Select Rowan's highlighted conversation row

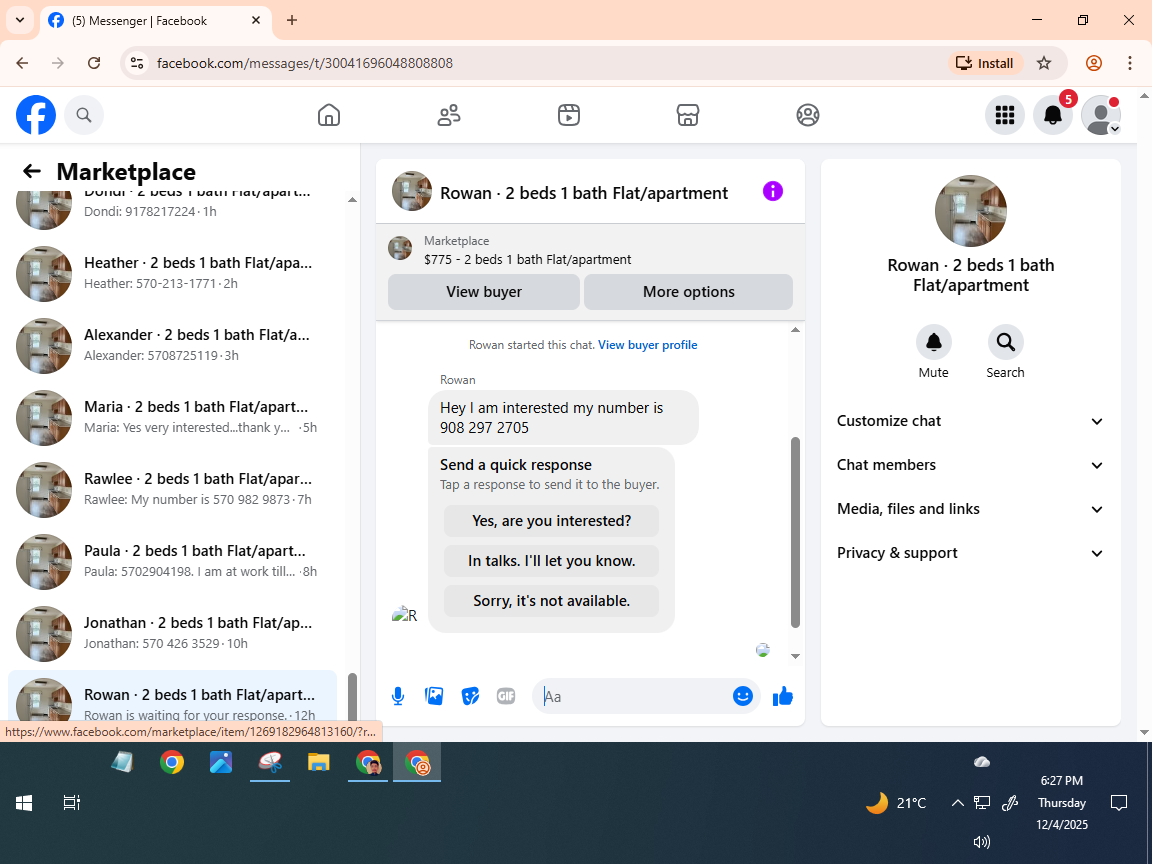(x=173, y=696)
